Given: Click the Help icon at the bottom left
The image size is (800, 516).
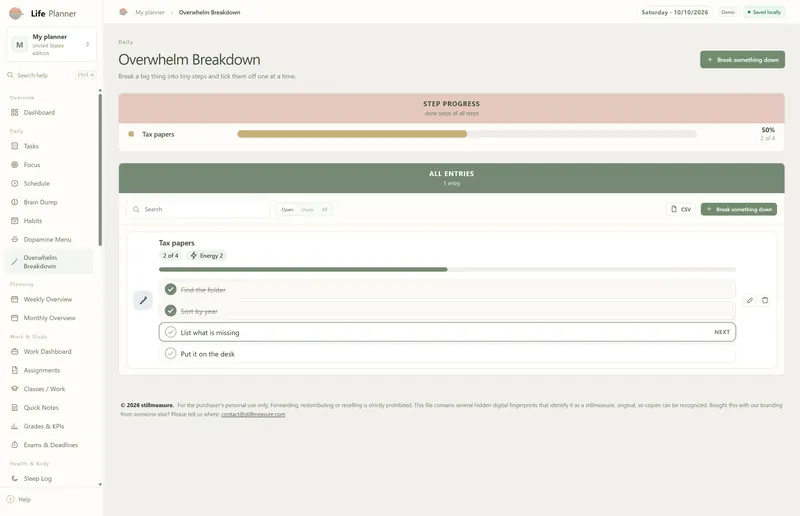Looking at the screenshot, I should [10, 500].
